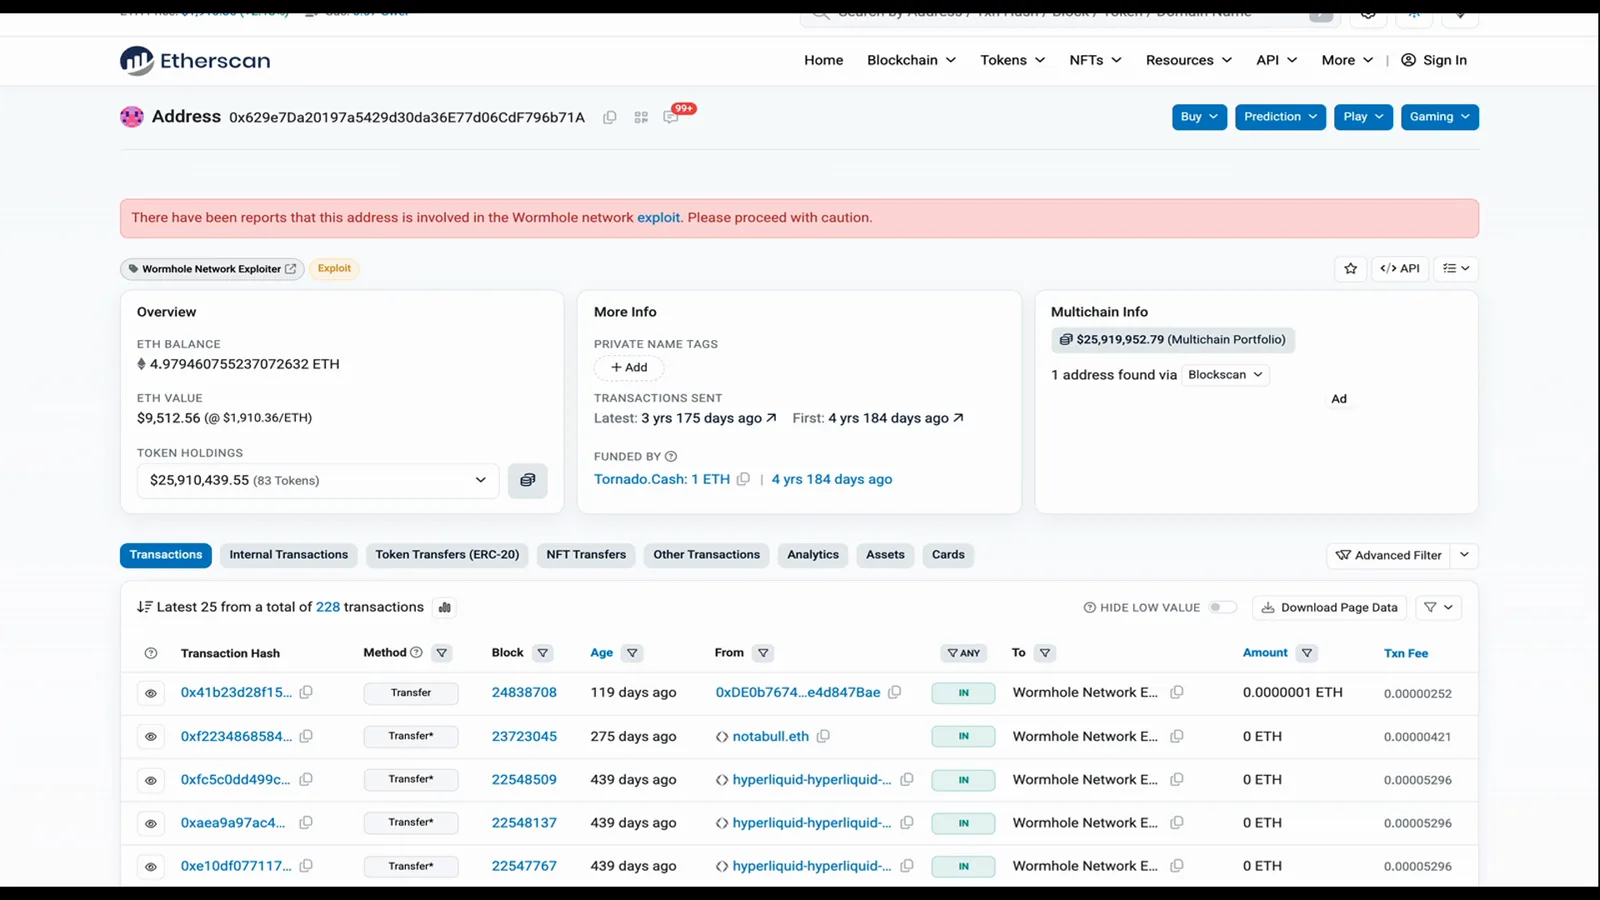
Task: Preview transaction 0x41b23d28f15... eye icon
Action: tap(151, 693)
